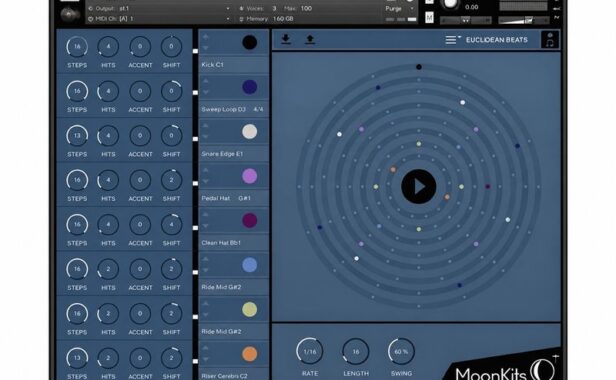Toggle the white square beside yellow Ride Mid row

point(195,317)
